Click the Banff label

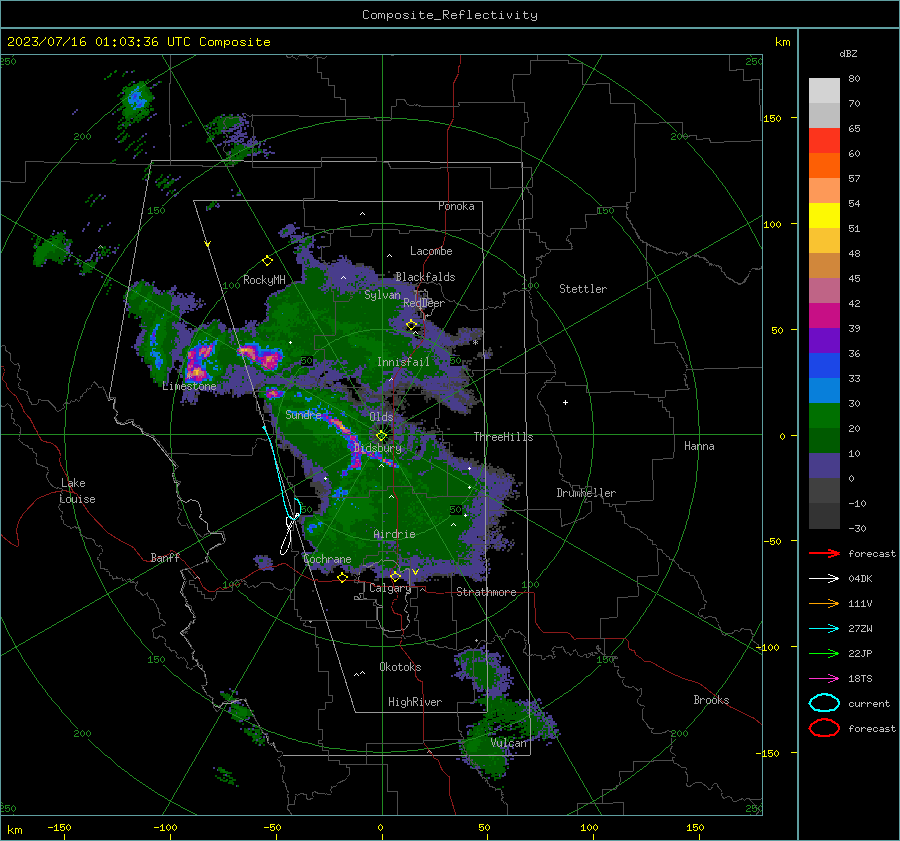click(165, 558)
